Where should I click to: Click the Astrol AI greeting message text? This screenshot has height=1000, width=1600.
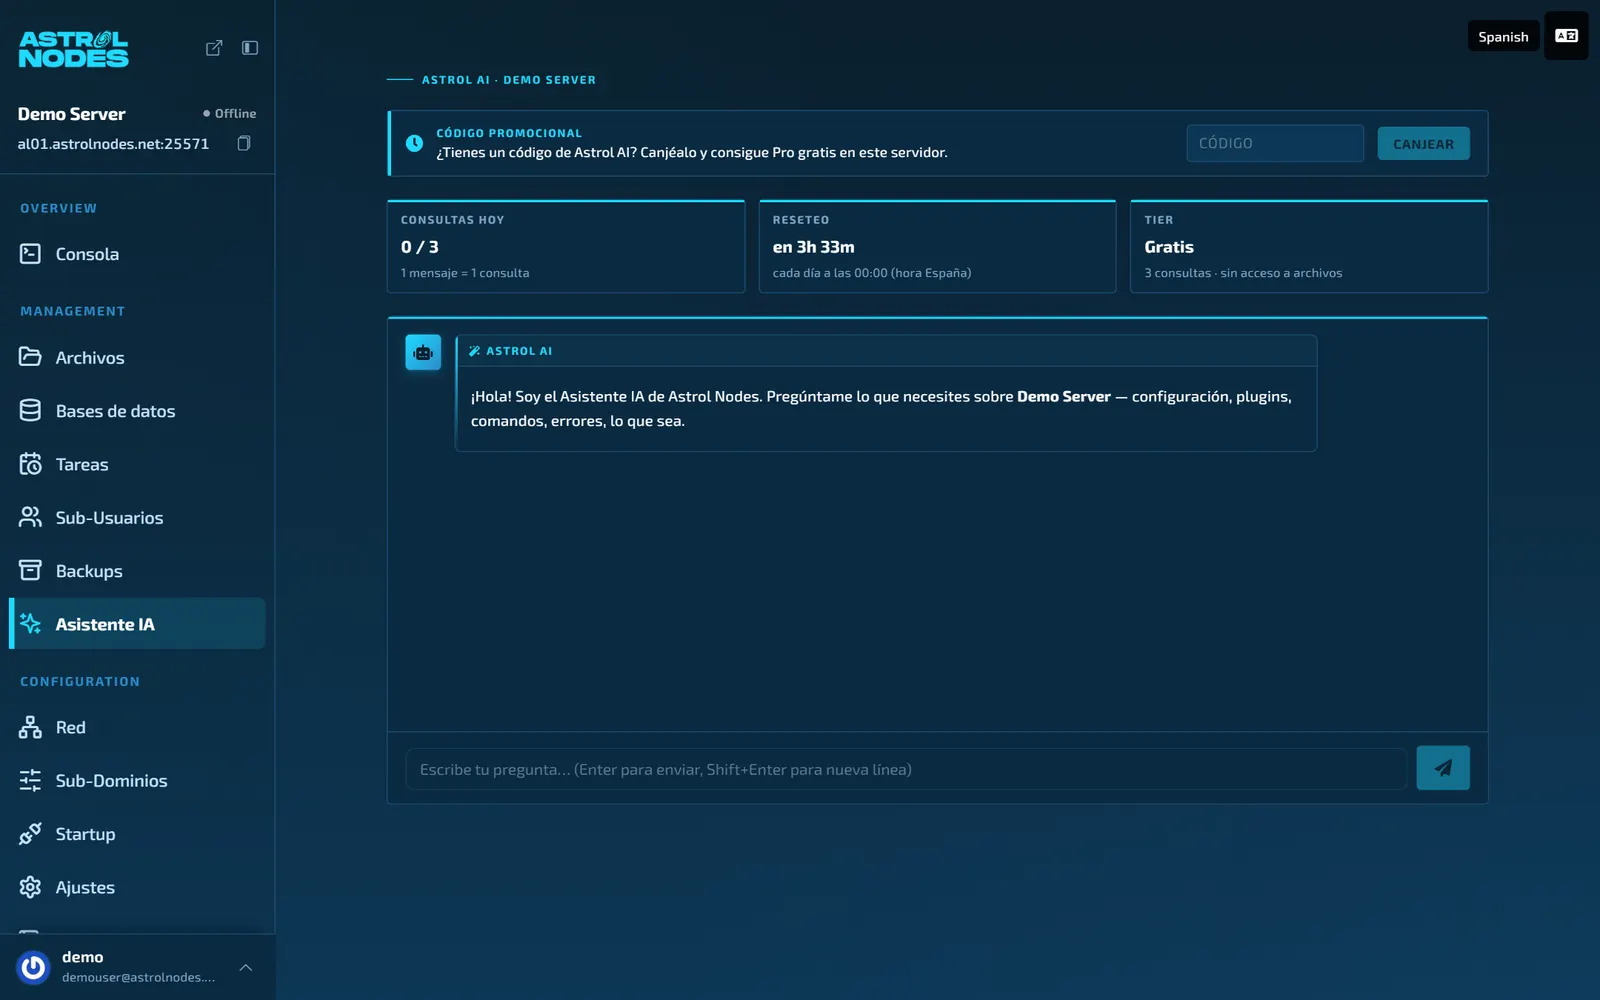(881, 408)
